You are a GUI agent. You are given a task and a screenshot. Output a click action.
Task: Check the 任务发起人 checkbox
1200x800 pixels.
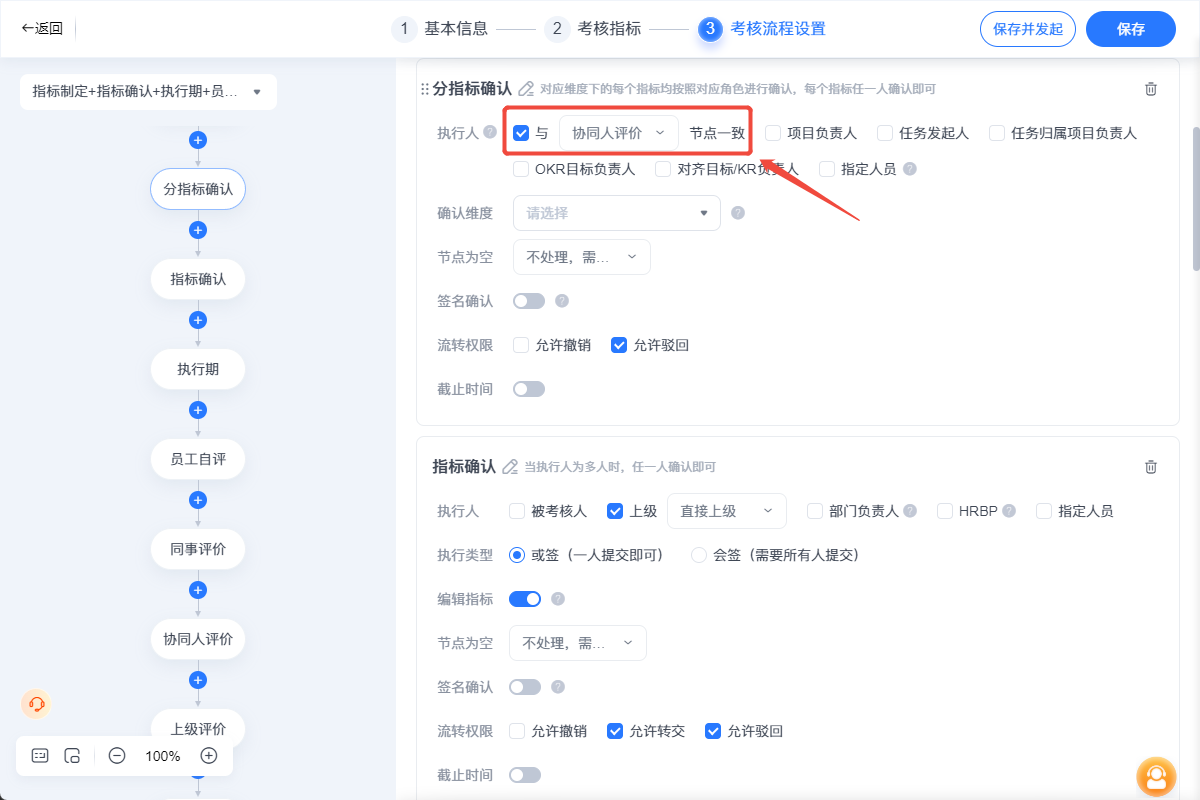885,133
